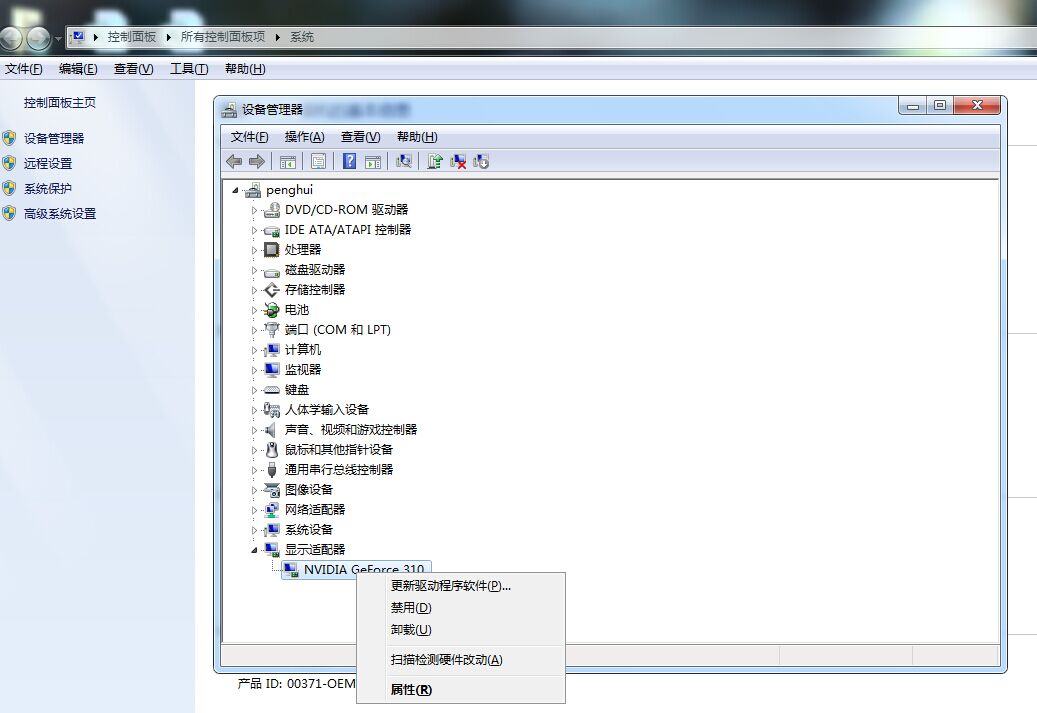Click the blue question mark Help icon
This screenshot has width=1037, height=713.
[x=349, y=161]
